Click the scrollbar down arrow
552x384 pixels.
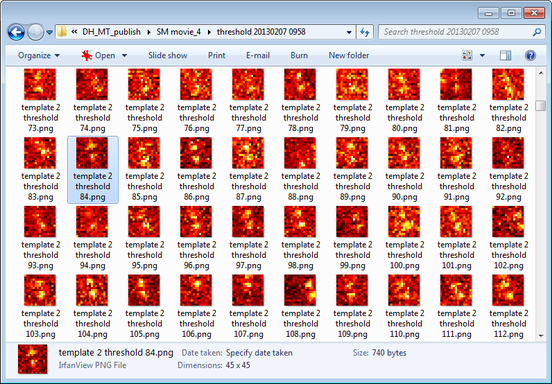click(541, 336)
